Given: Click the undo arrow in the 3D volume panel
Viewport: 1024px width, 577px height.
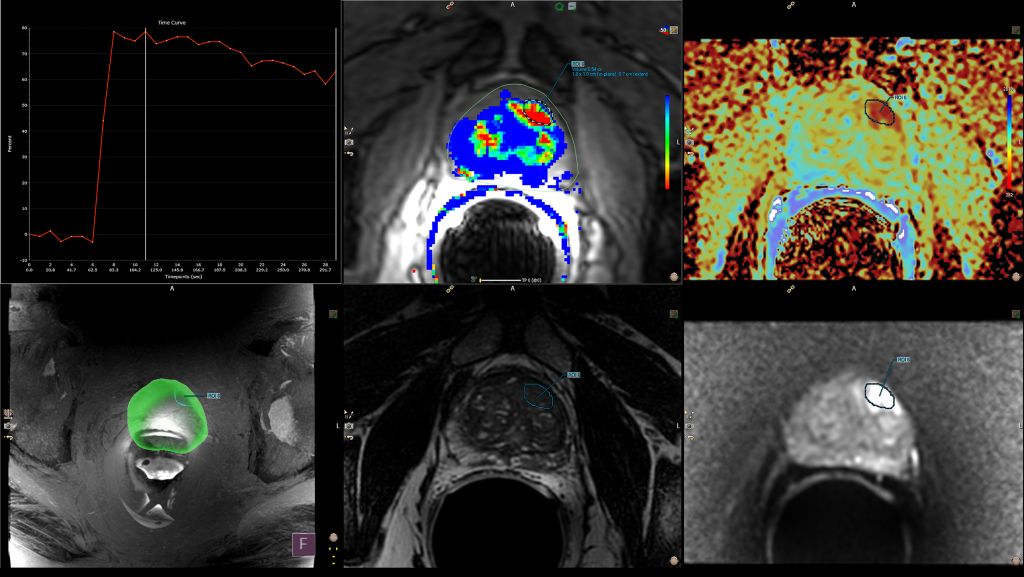Looking at the screenshot, I should click(8, 436).
